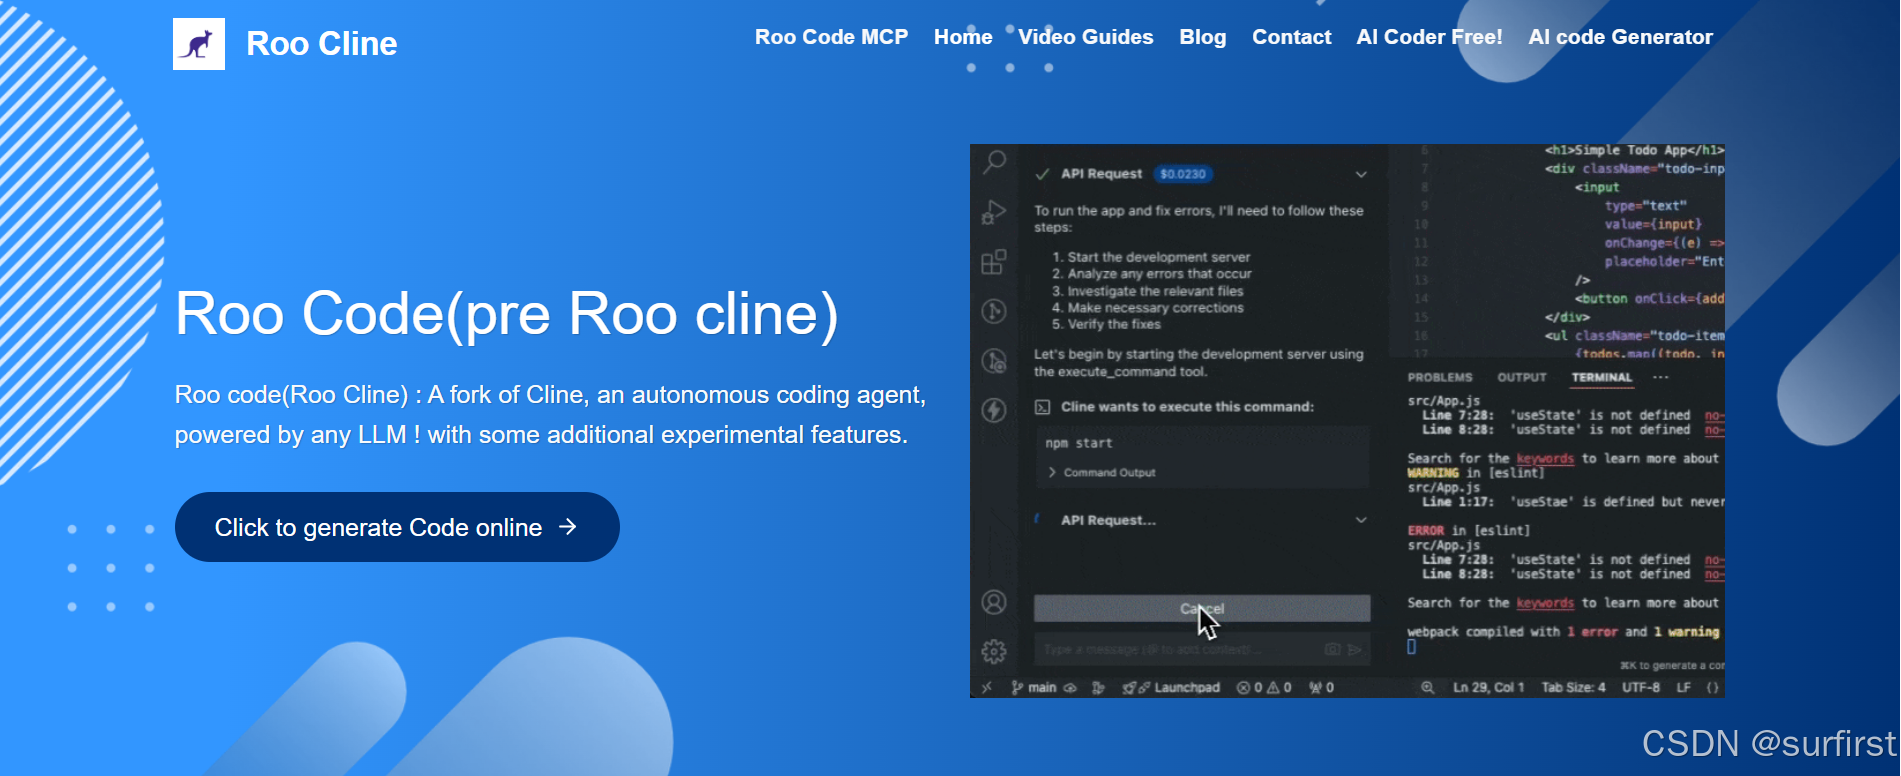Click the errors and warnings count in the status bar

pyautogui.click(x=1264, y=688)
